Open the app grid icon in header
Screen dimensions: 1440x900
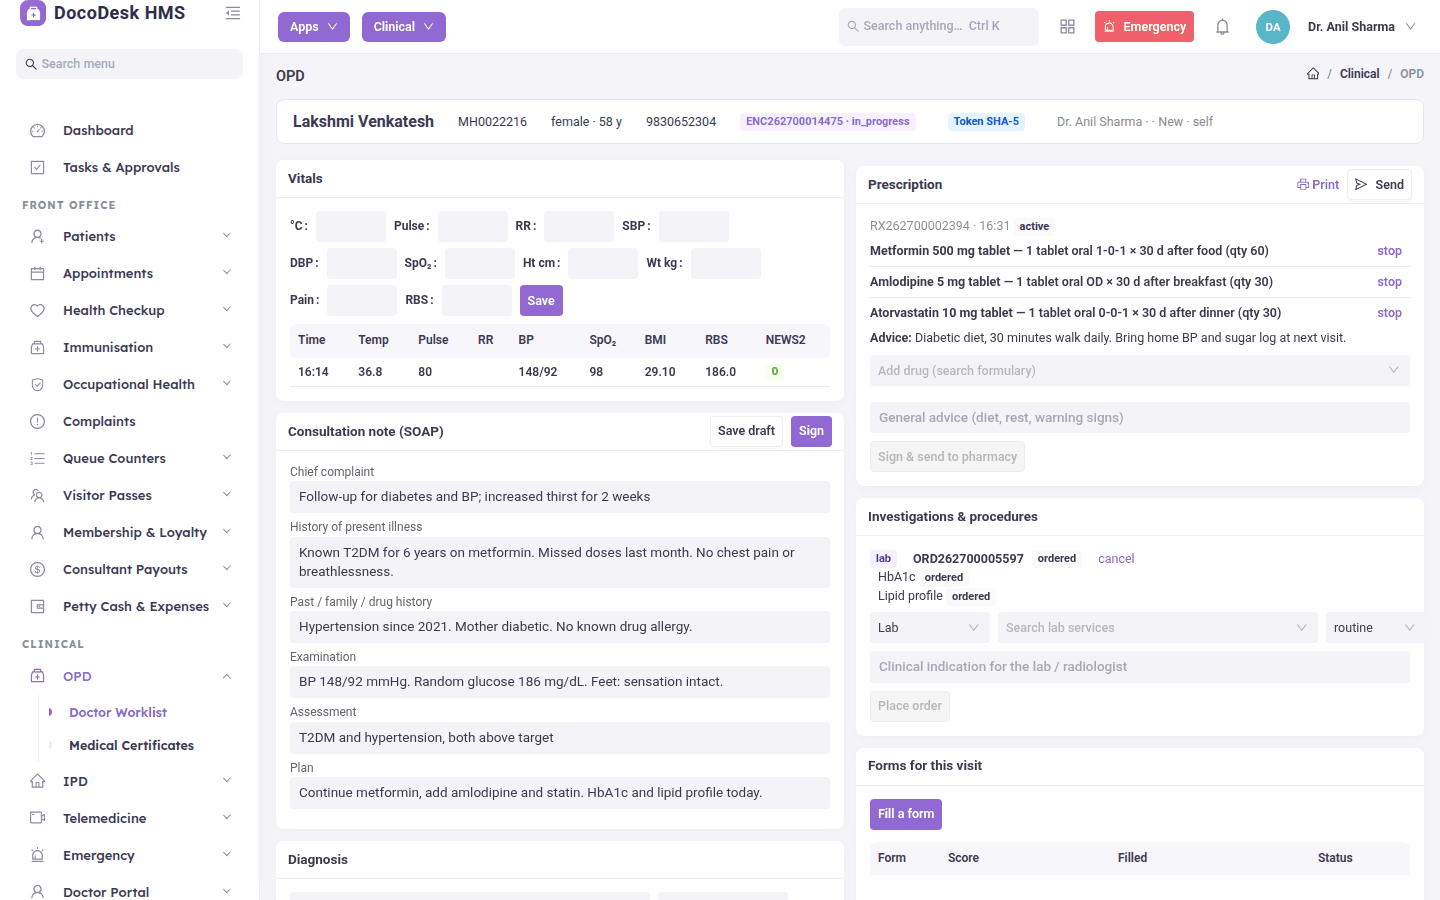1067,27
